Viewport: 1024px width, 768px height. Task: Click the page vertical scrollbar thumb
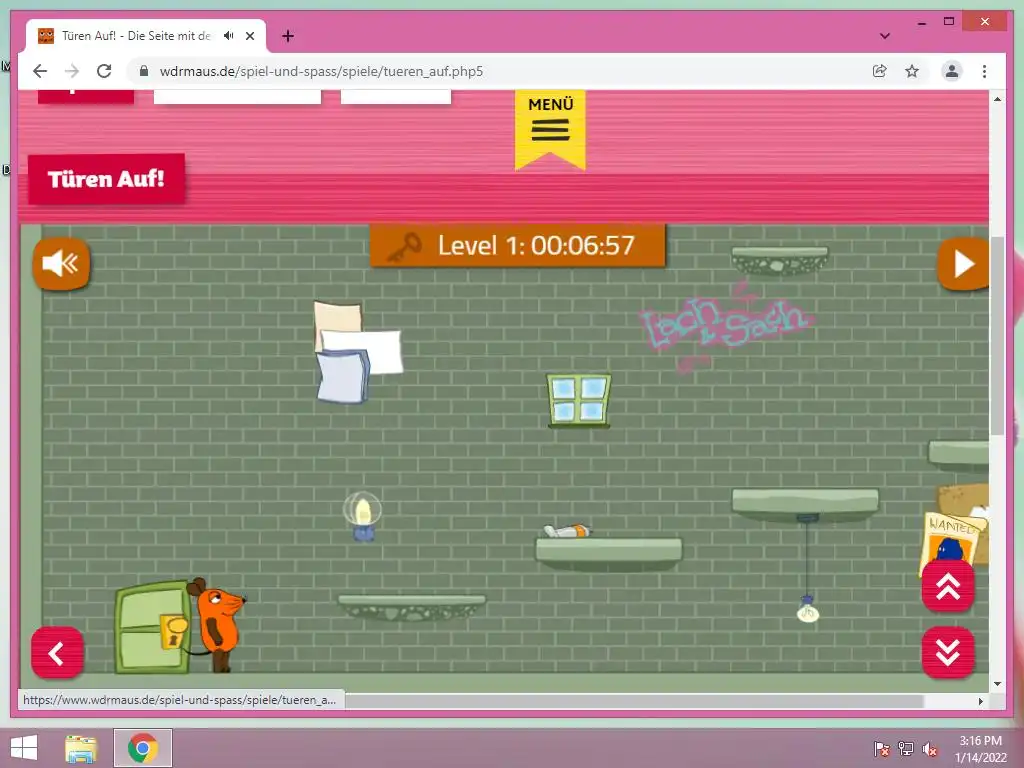[997, 336]
